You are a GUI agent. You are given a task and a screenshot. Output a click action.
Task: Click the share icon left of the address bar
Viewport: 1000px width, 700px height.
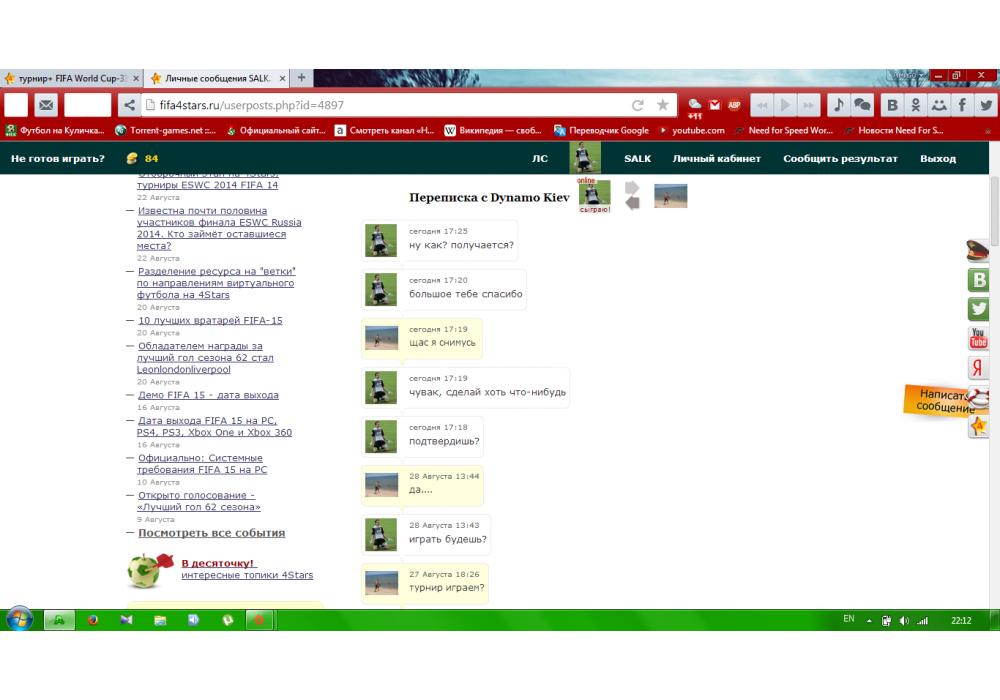point(129,105)
